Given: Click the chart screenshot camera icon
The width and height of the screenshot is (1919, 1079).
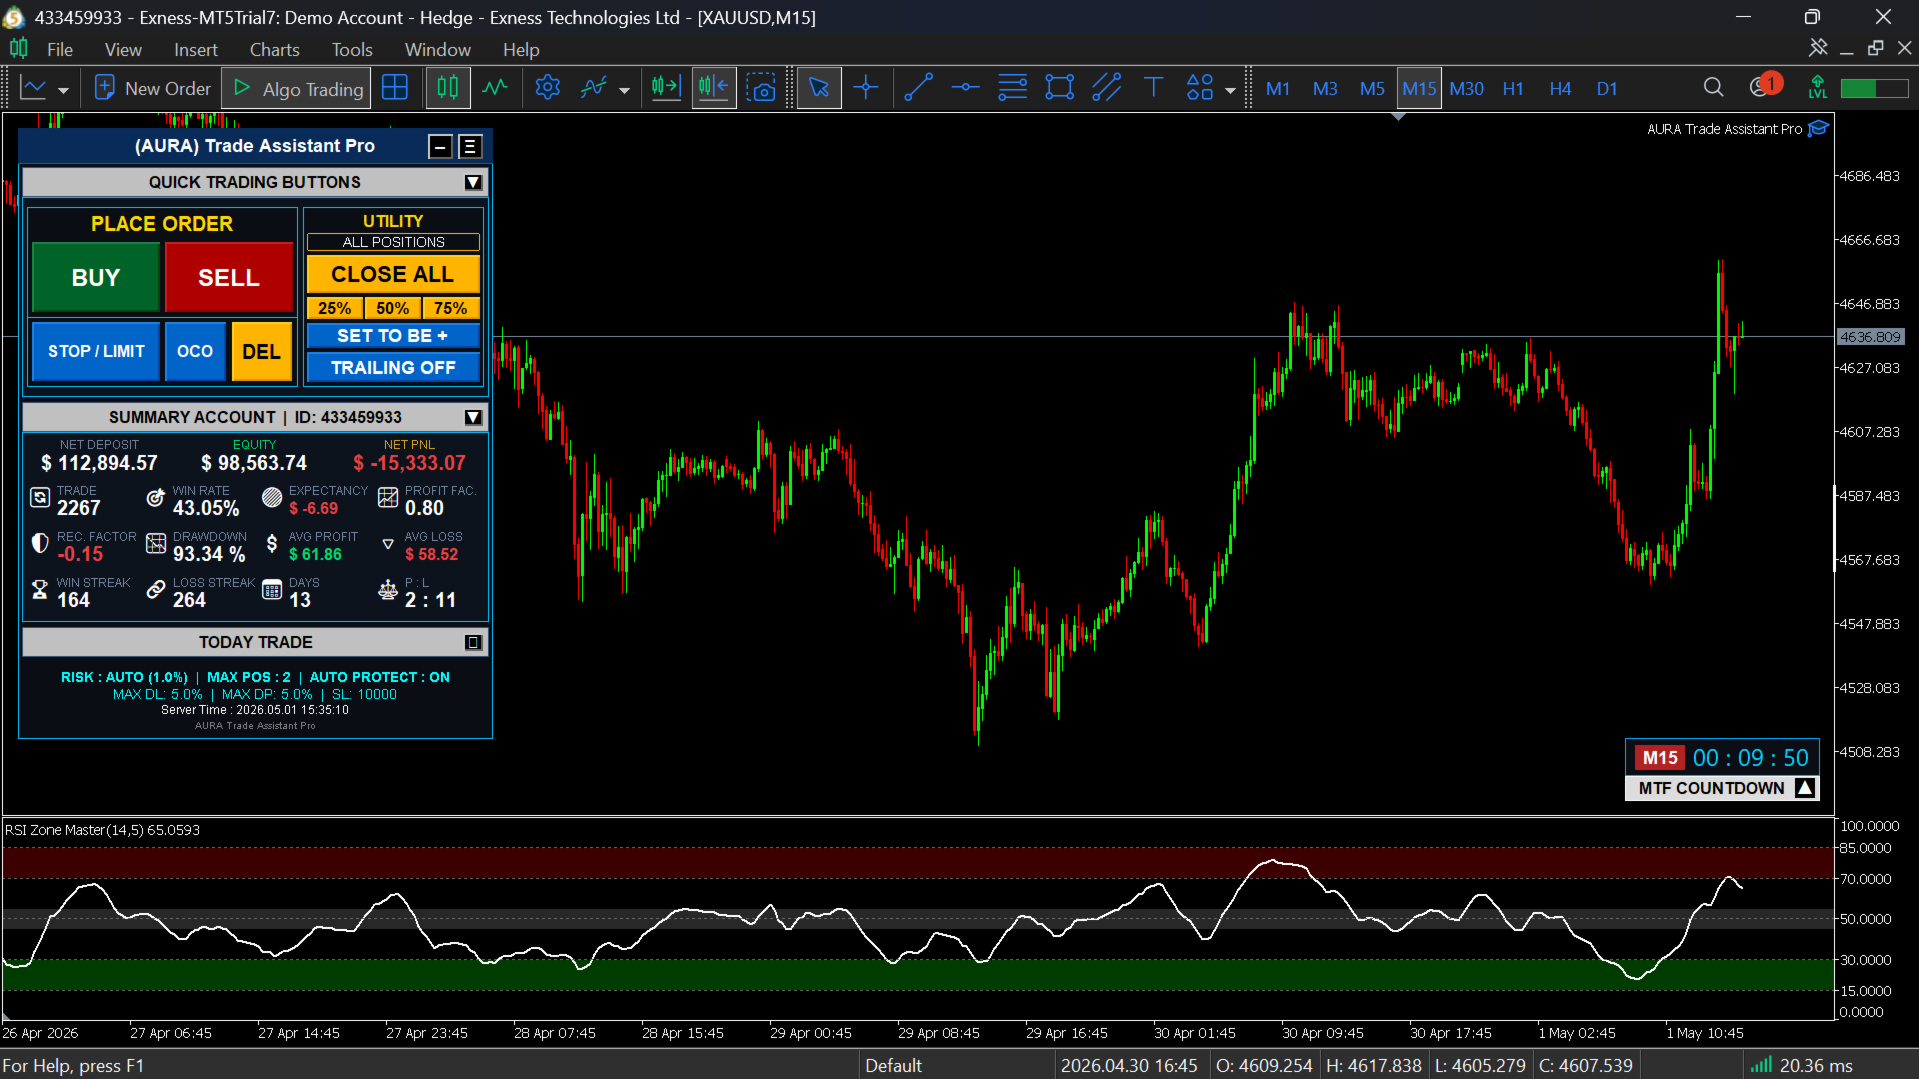Looking at the screenshot, I should tap(762, 88).
